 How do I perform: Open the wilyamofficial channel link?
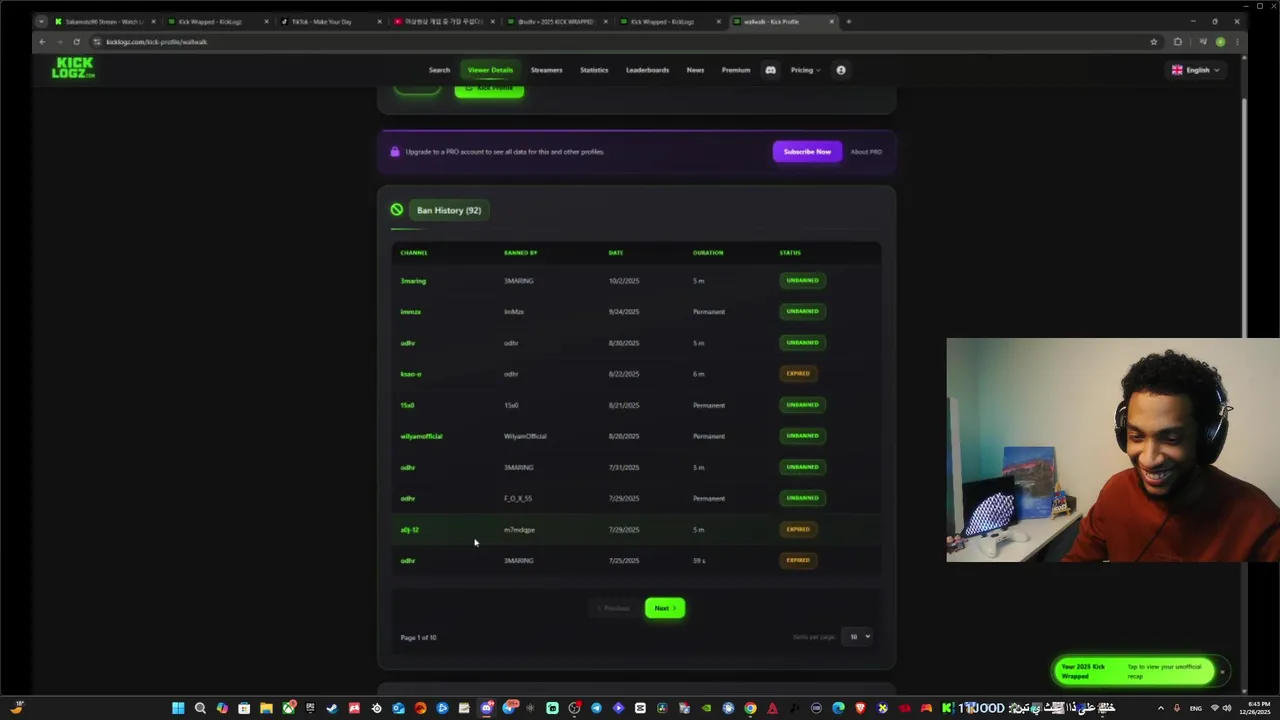tap(421, 436)
